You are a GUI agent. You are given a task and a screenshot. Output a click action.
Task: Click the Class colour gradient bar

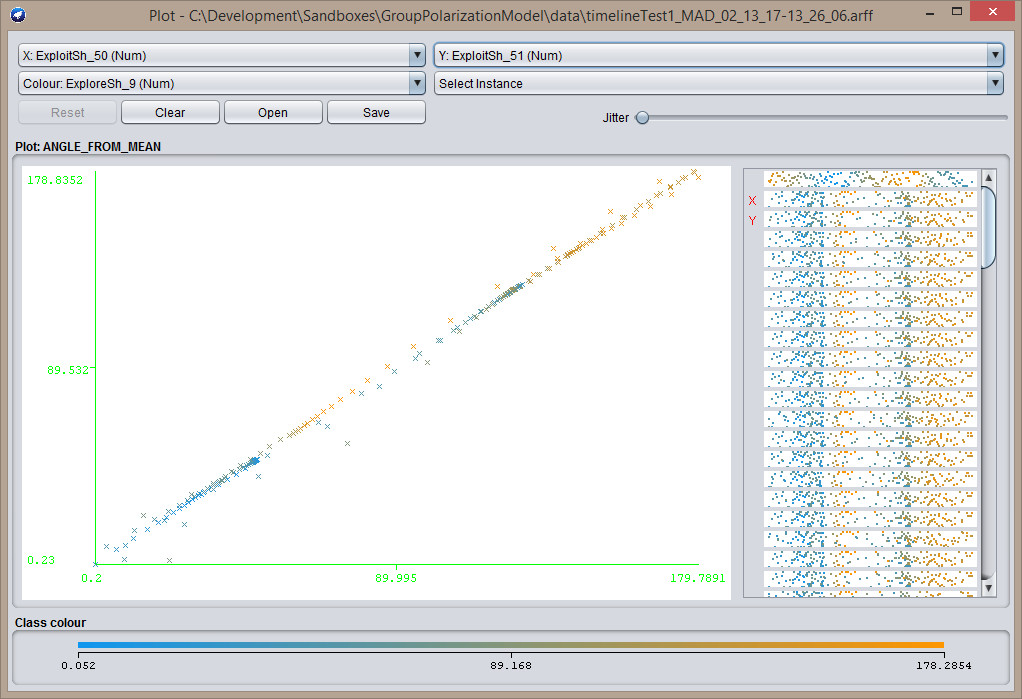510,645
